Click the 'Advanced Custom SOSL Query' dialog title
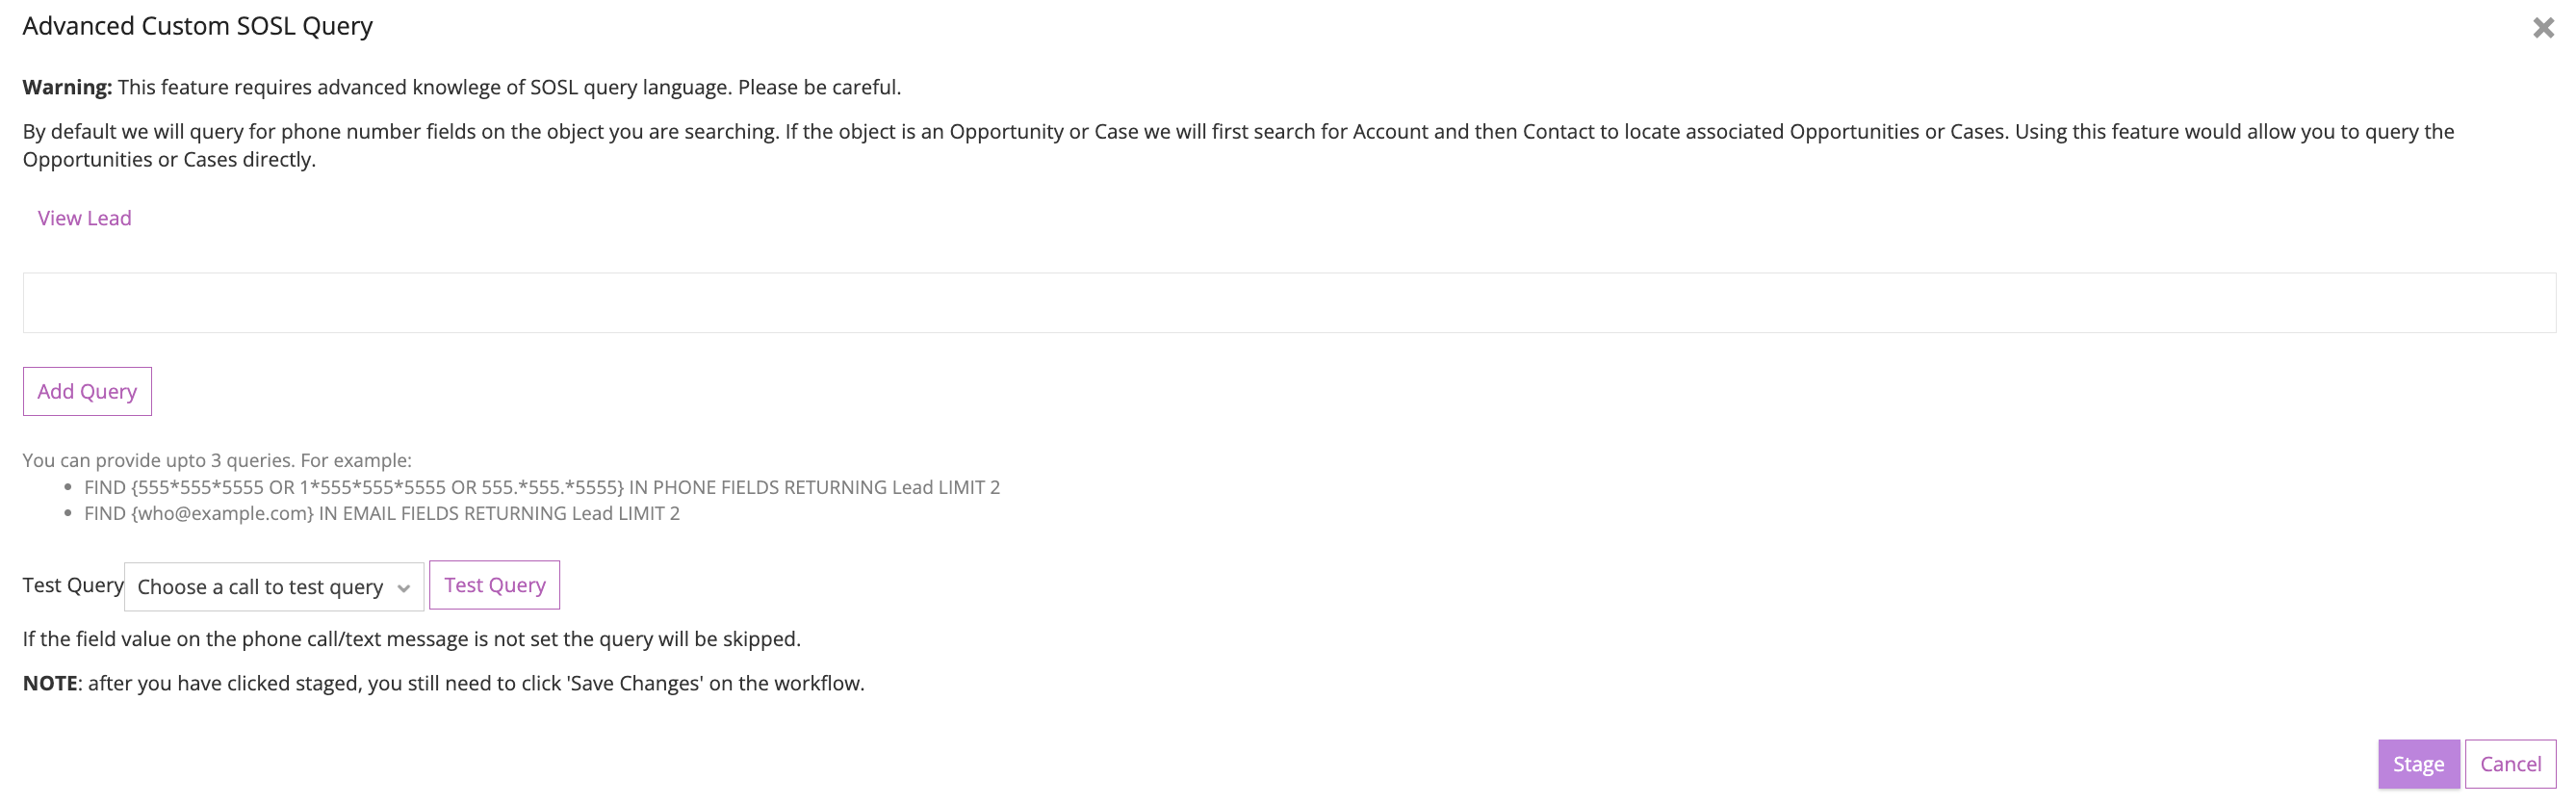2576x805 pixels. pyautogui.click(x=197, y=26)
